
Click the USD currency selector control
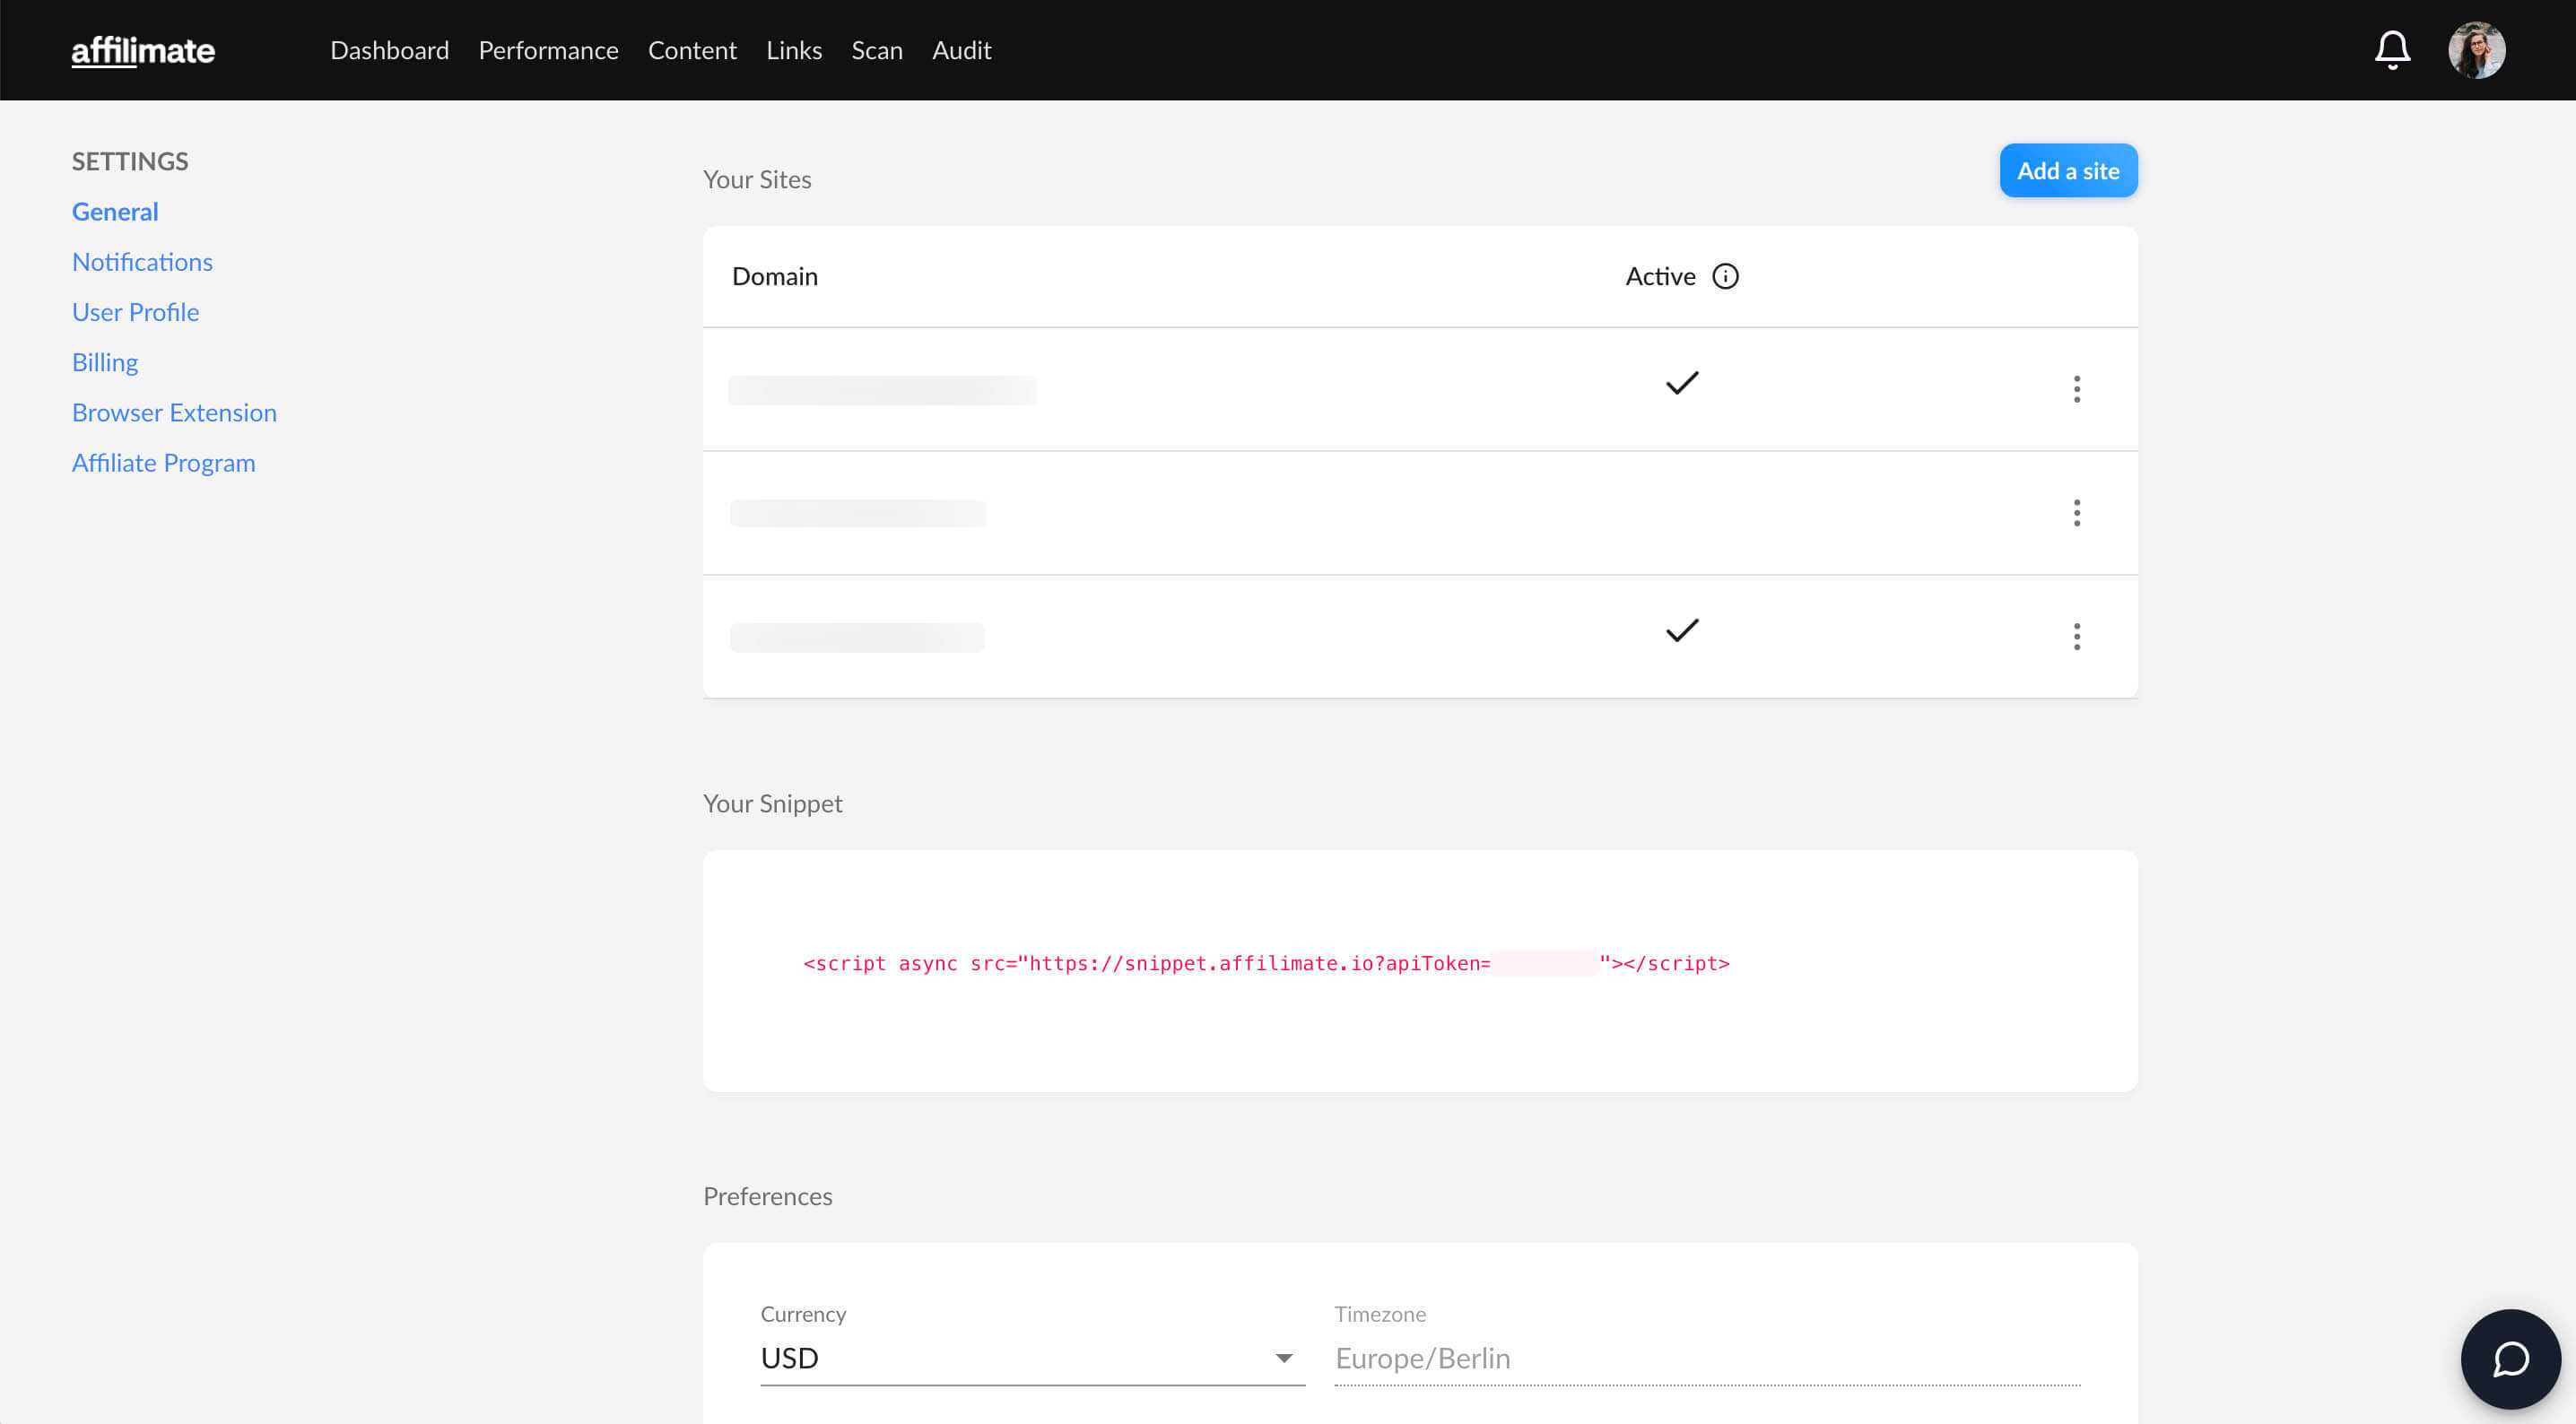pyautogui.click(x=1031, y=1358)
